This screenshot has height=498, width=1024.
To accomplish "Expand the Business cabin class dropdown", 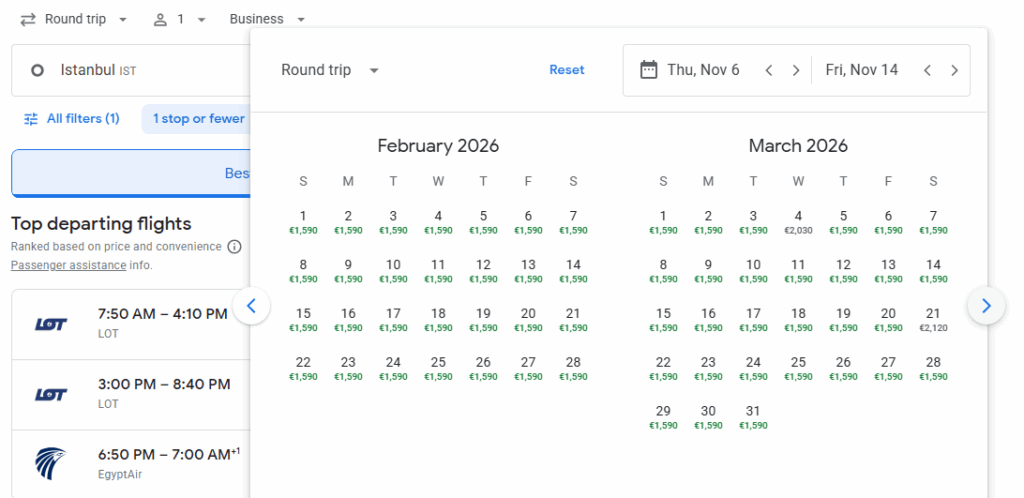I will (267, 19).
